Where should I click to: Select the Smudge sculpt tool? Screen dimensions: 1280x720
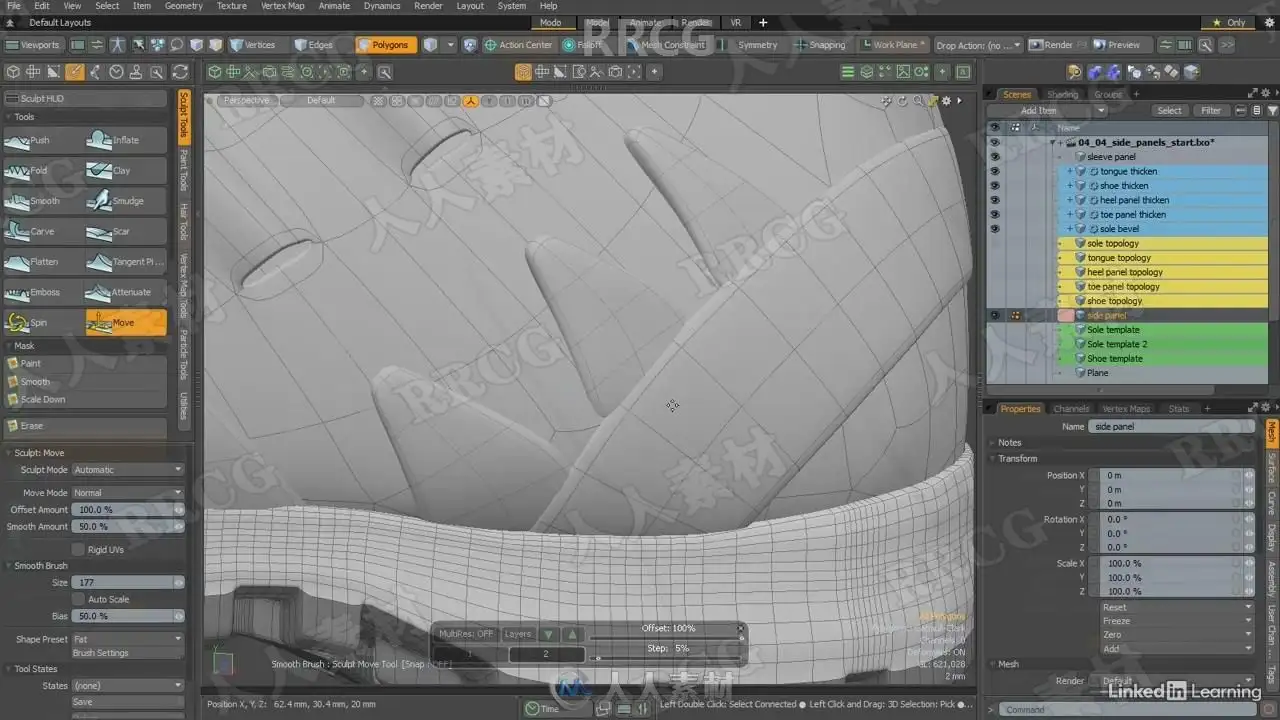(x=126, y=201)
